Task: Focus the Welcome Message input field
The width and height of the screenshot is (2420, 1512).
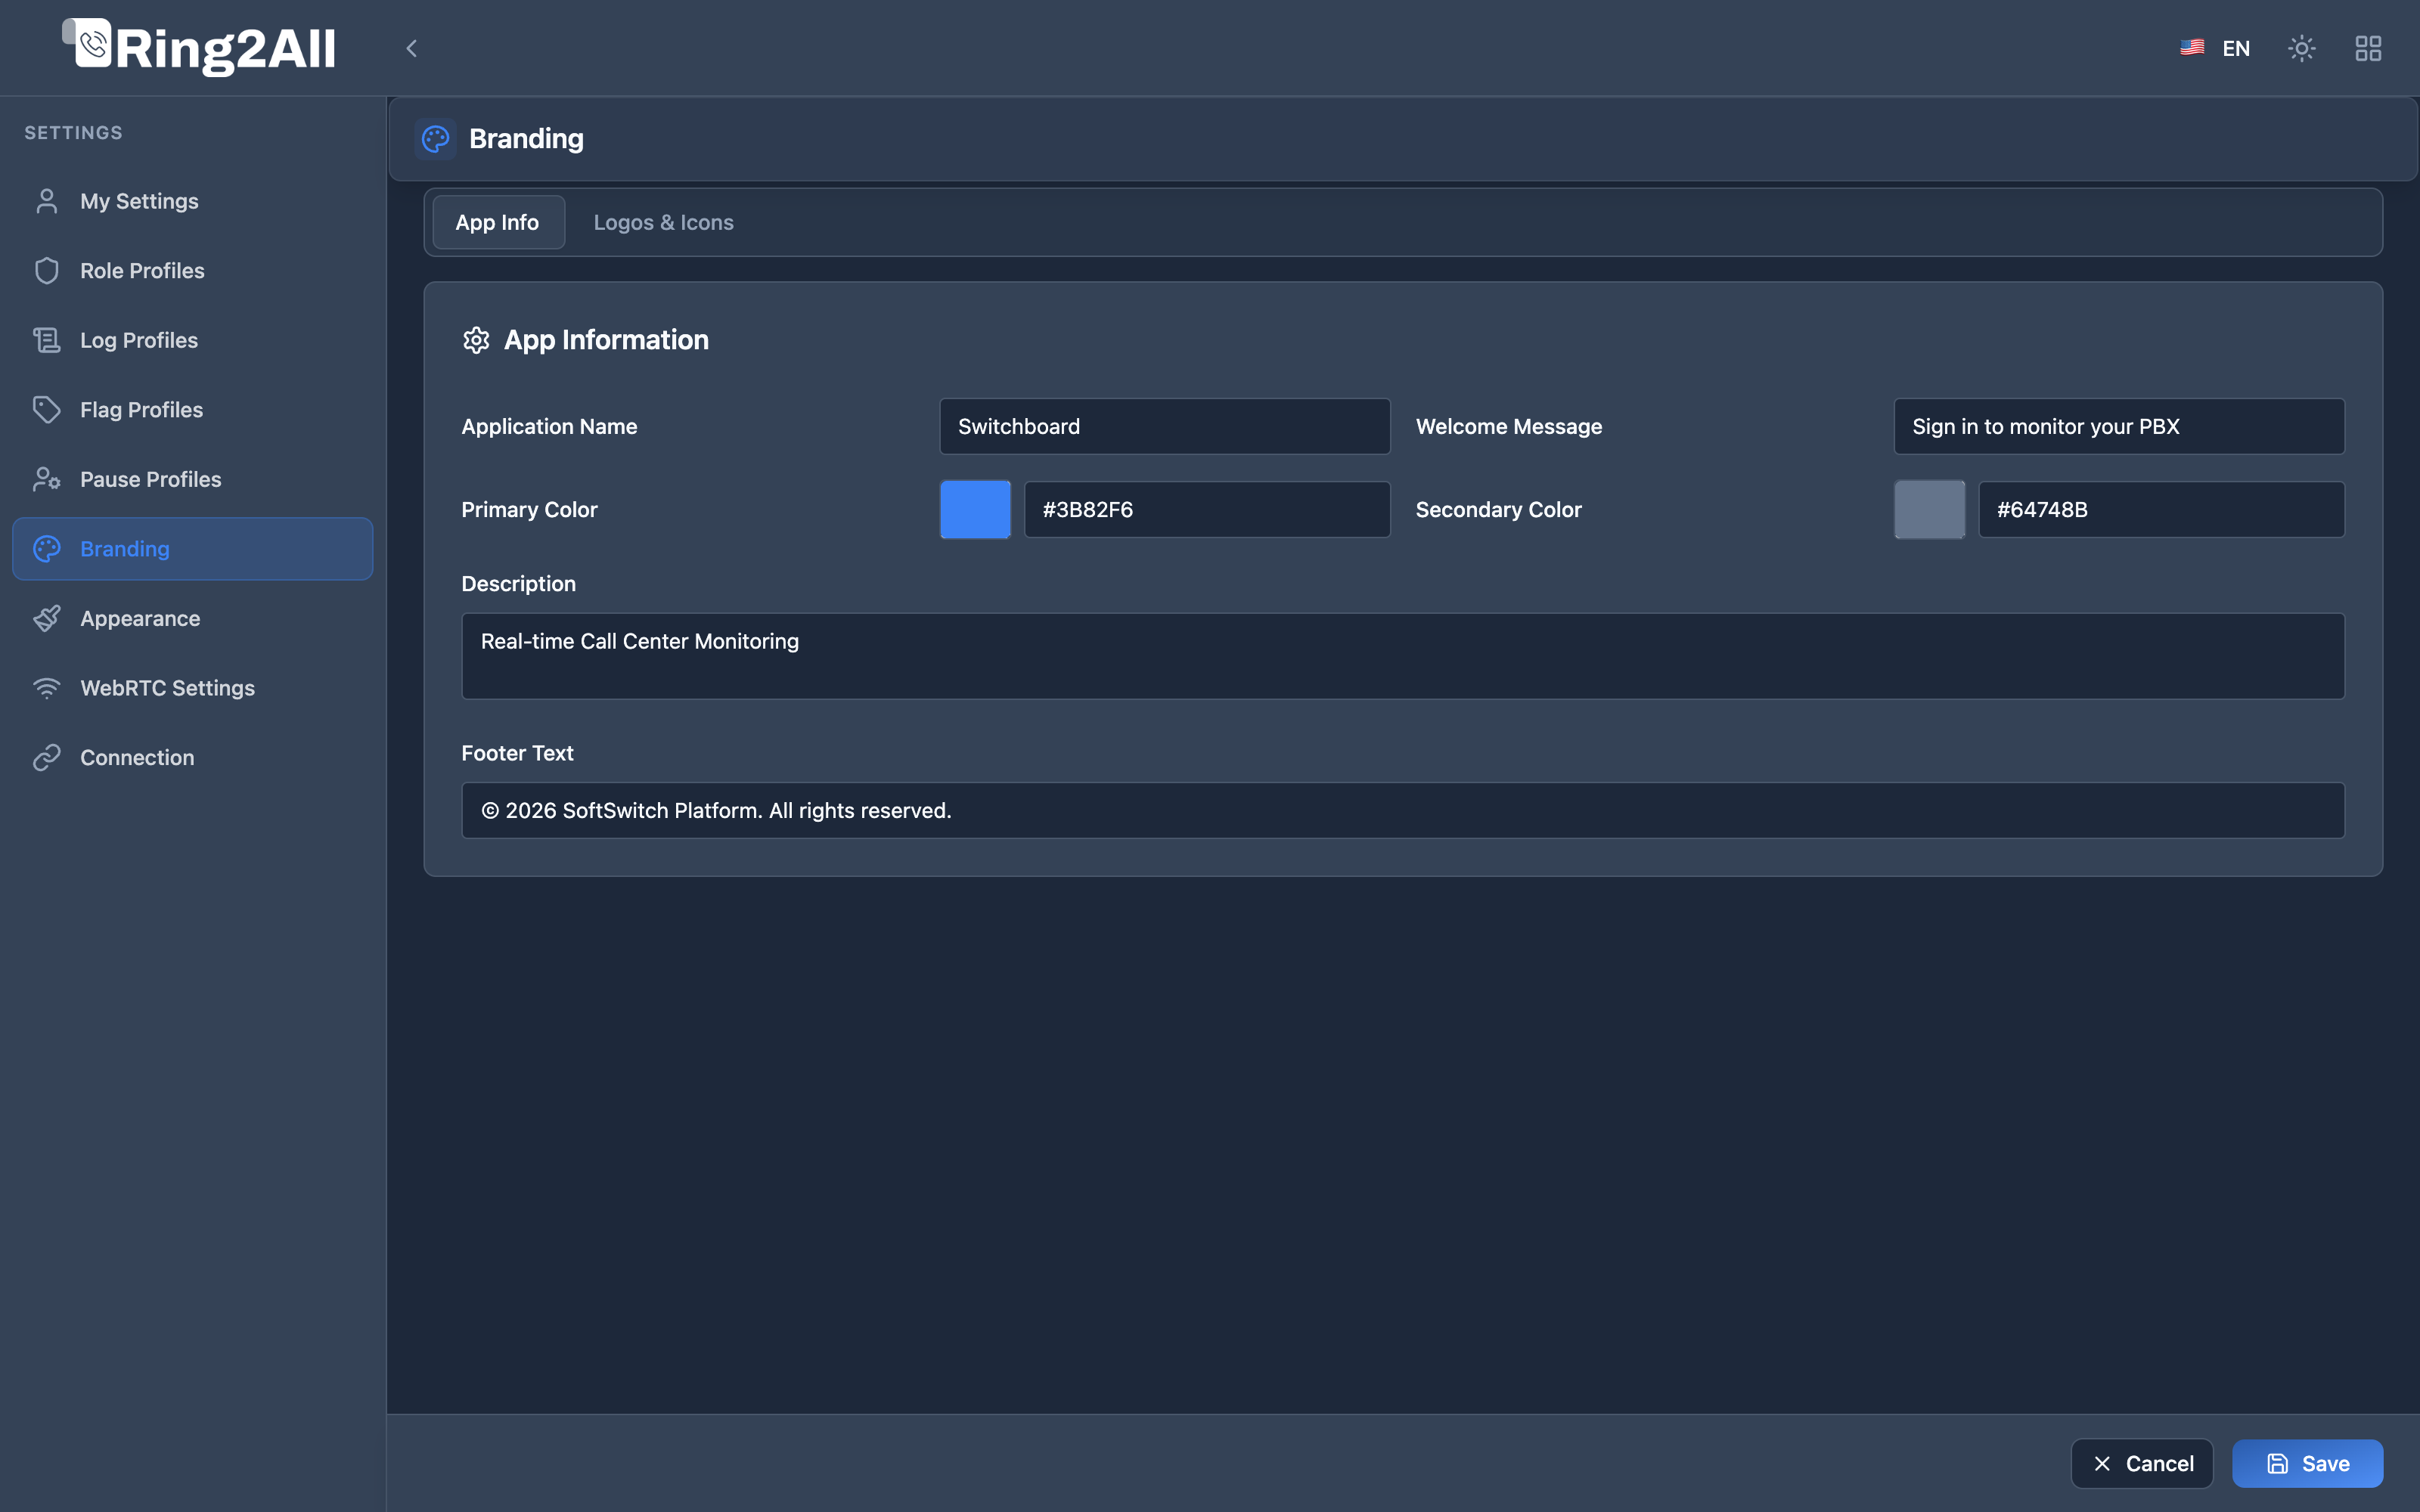Action: click(x=2119, y=426)
